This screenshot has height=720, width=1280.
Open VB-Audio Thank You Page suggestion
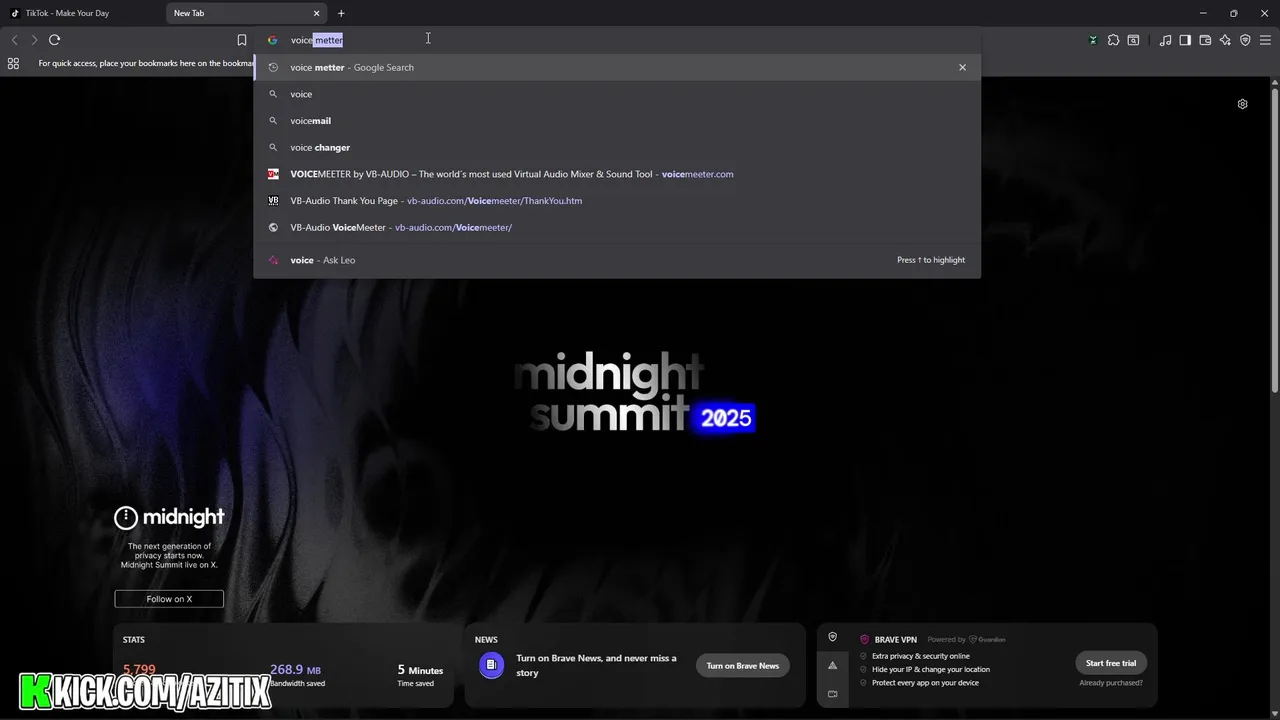point(617,201)
